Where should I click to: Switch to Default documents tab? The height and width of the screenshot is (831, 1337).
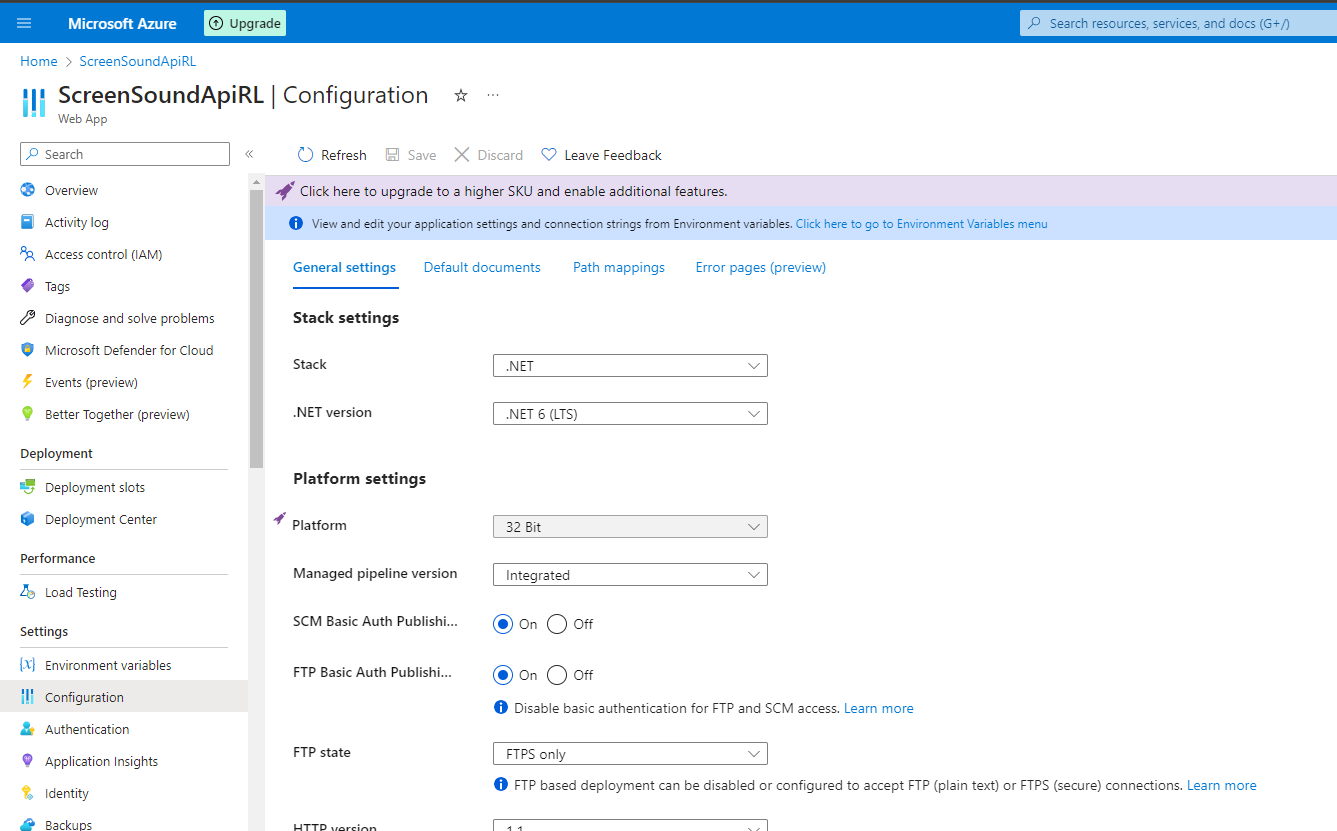482,268
